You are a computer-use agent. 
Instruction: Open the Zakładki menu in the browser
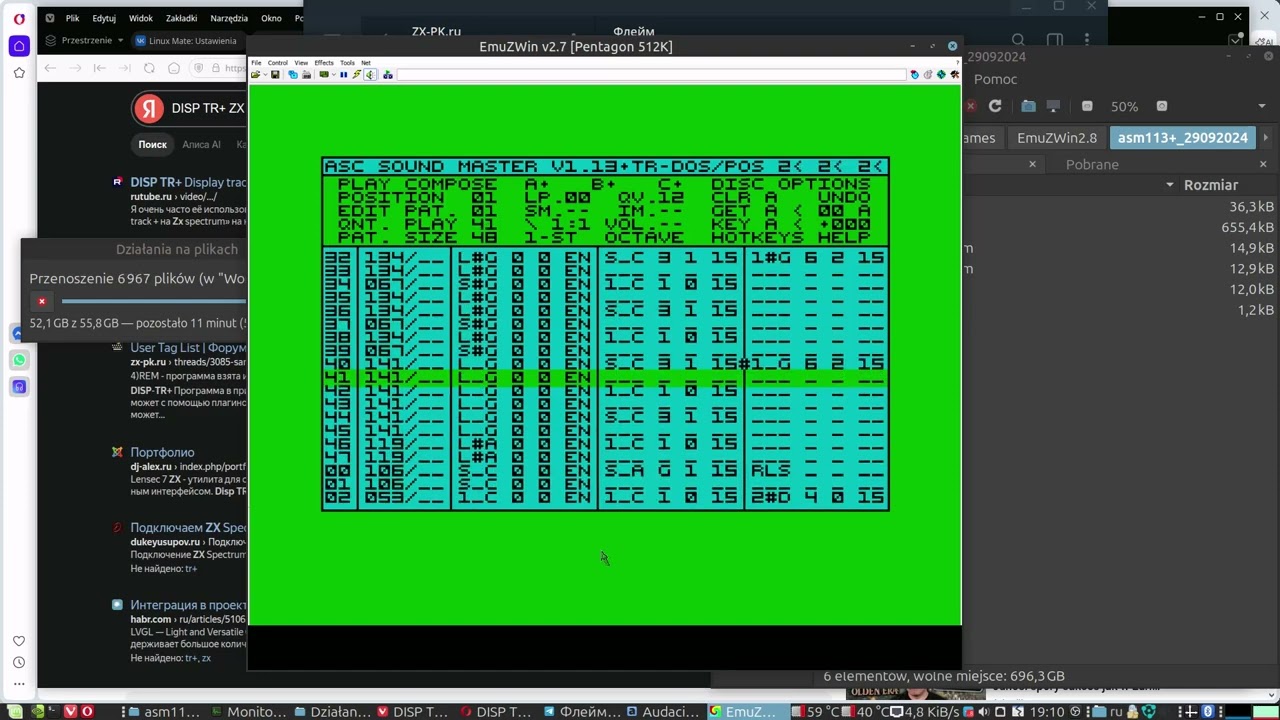pos(181,18)
